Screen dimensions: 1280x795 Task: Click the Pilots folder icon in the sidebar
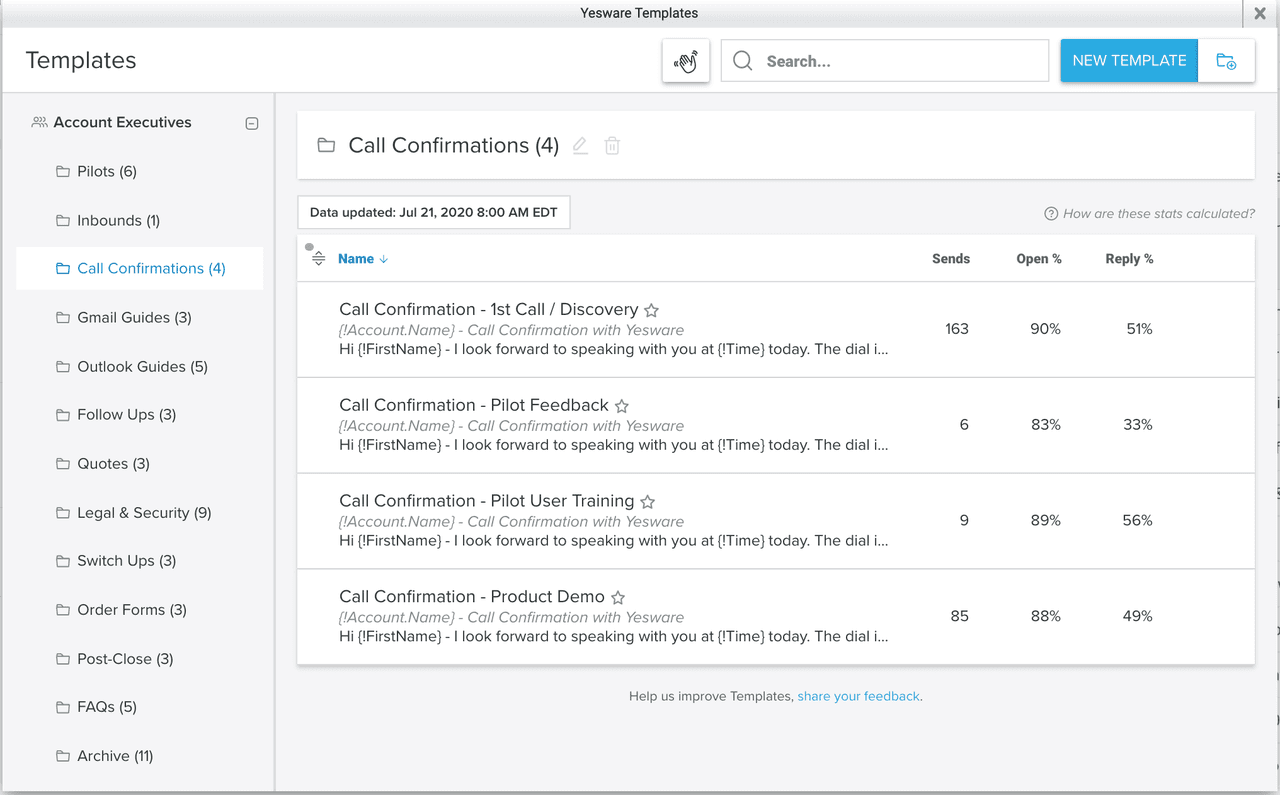click(61, 171)
